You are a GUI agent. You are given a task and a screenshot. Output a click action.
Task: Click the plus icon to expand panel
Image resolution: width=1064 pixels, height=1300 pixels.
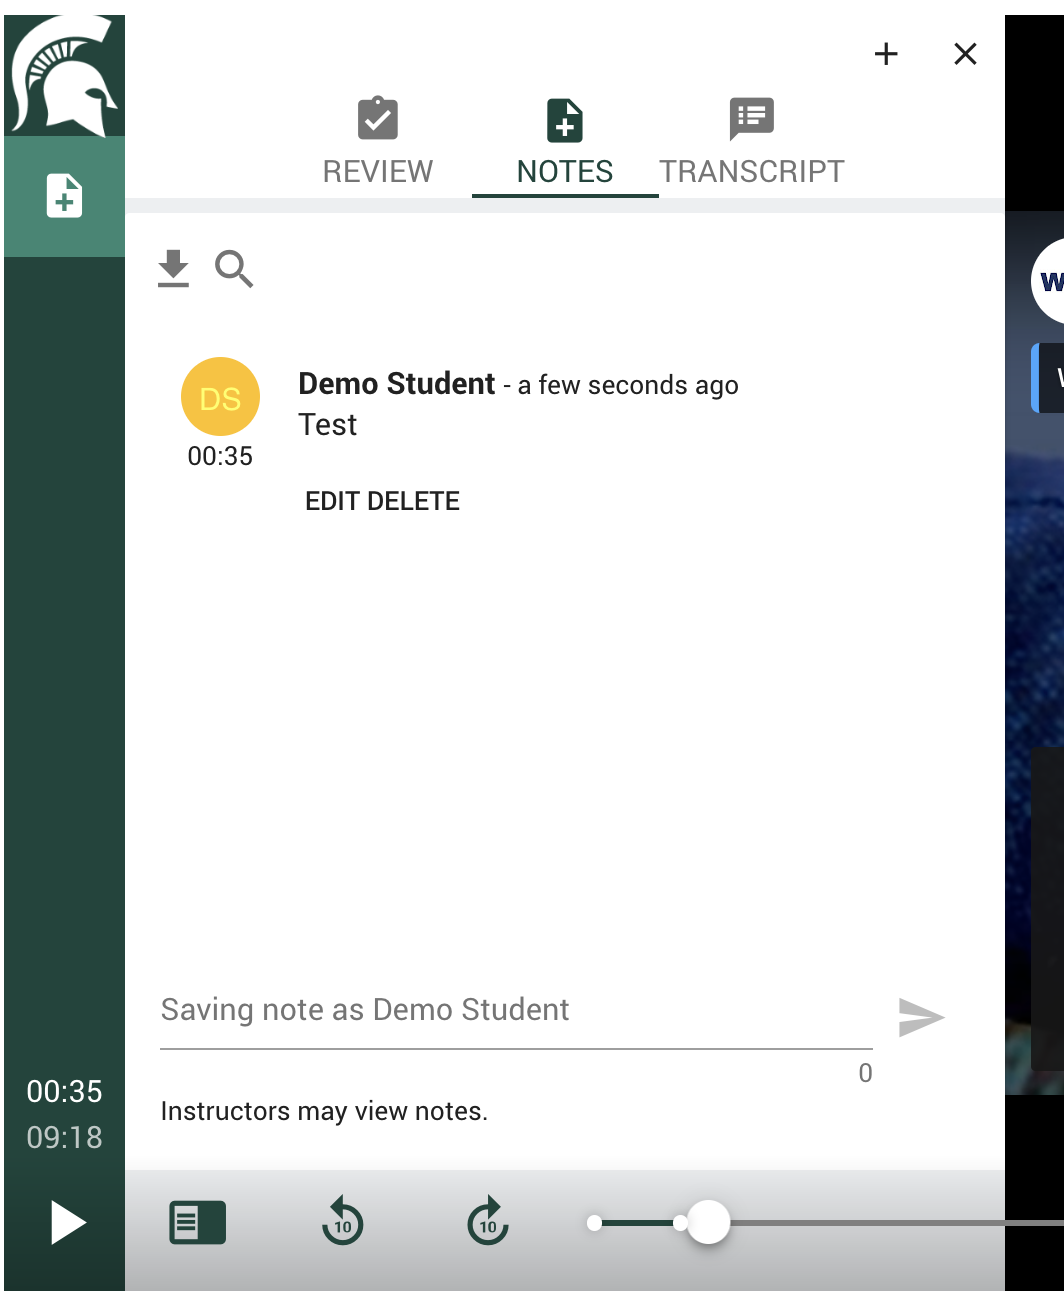tap(886, 54)
